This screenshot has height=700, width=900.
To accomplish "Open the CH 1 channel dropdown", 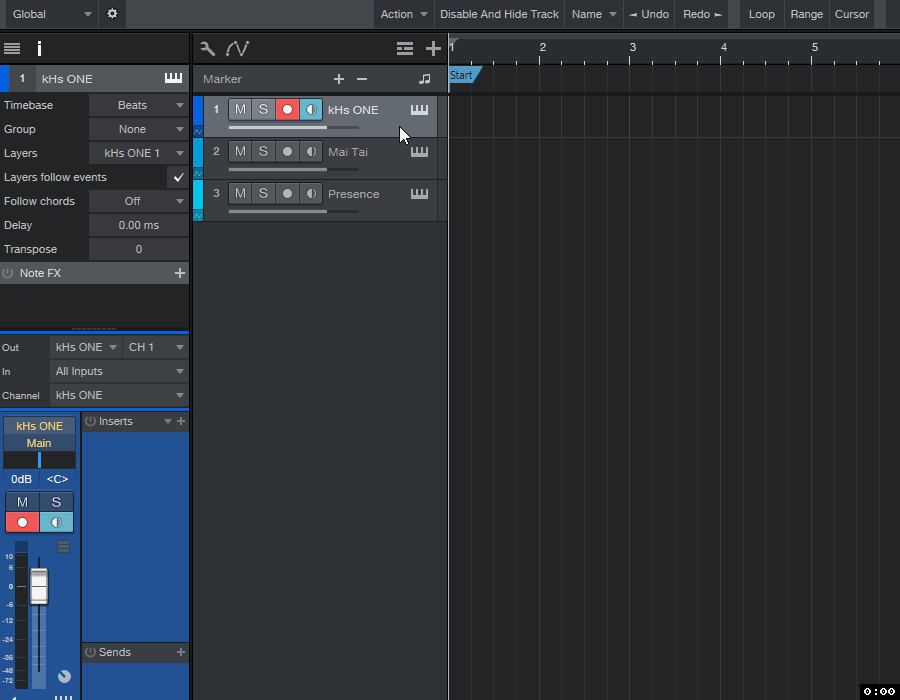I will [x=156, y=347].
